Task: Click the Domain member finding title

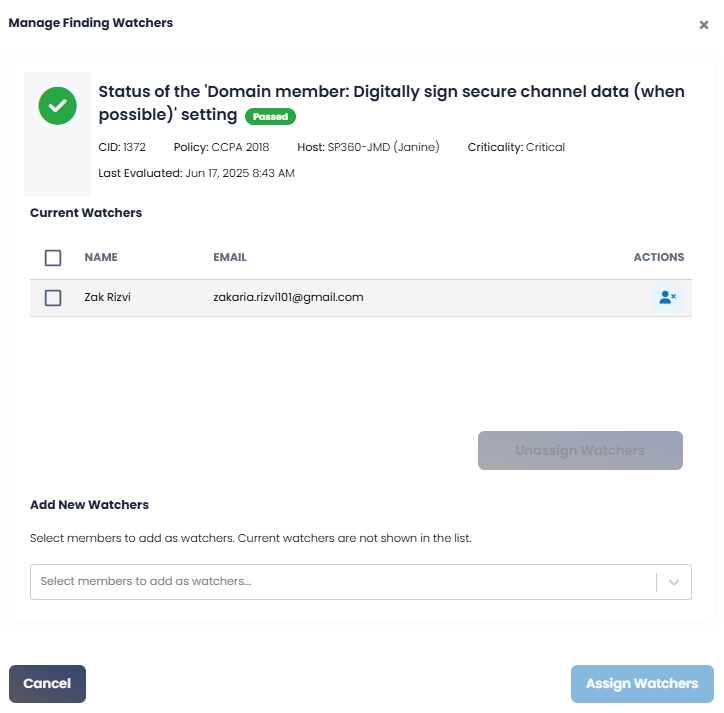Action: pos(392,103)
